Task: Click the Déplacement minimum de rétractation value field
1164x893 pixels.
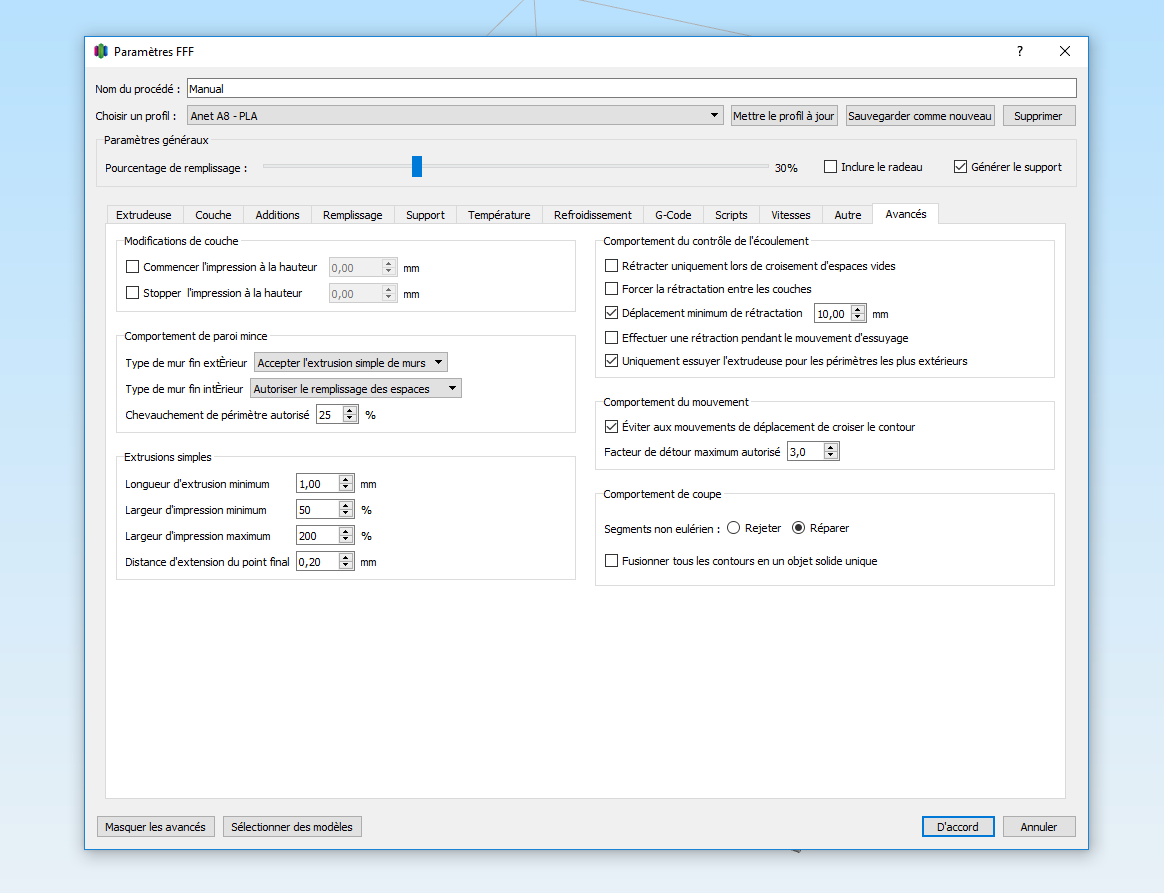Action: [833, 313]
